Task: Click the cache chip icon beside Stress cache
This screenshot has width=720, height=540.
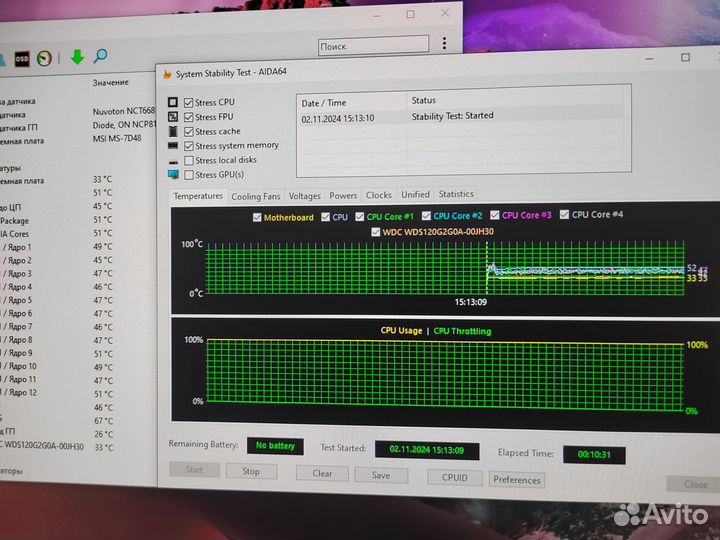Action: pyautogui.click(x=173, y=131)
